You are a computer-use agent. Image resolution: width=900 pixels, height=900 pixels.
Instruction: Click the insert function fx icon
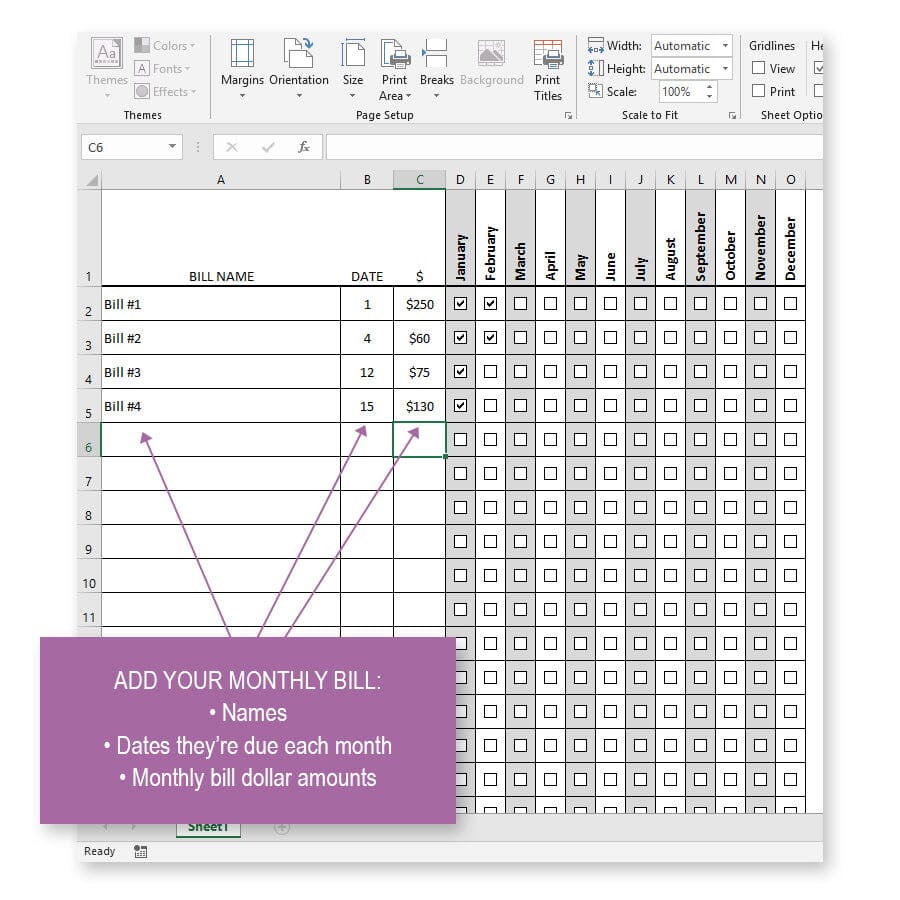pos(304,147)
